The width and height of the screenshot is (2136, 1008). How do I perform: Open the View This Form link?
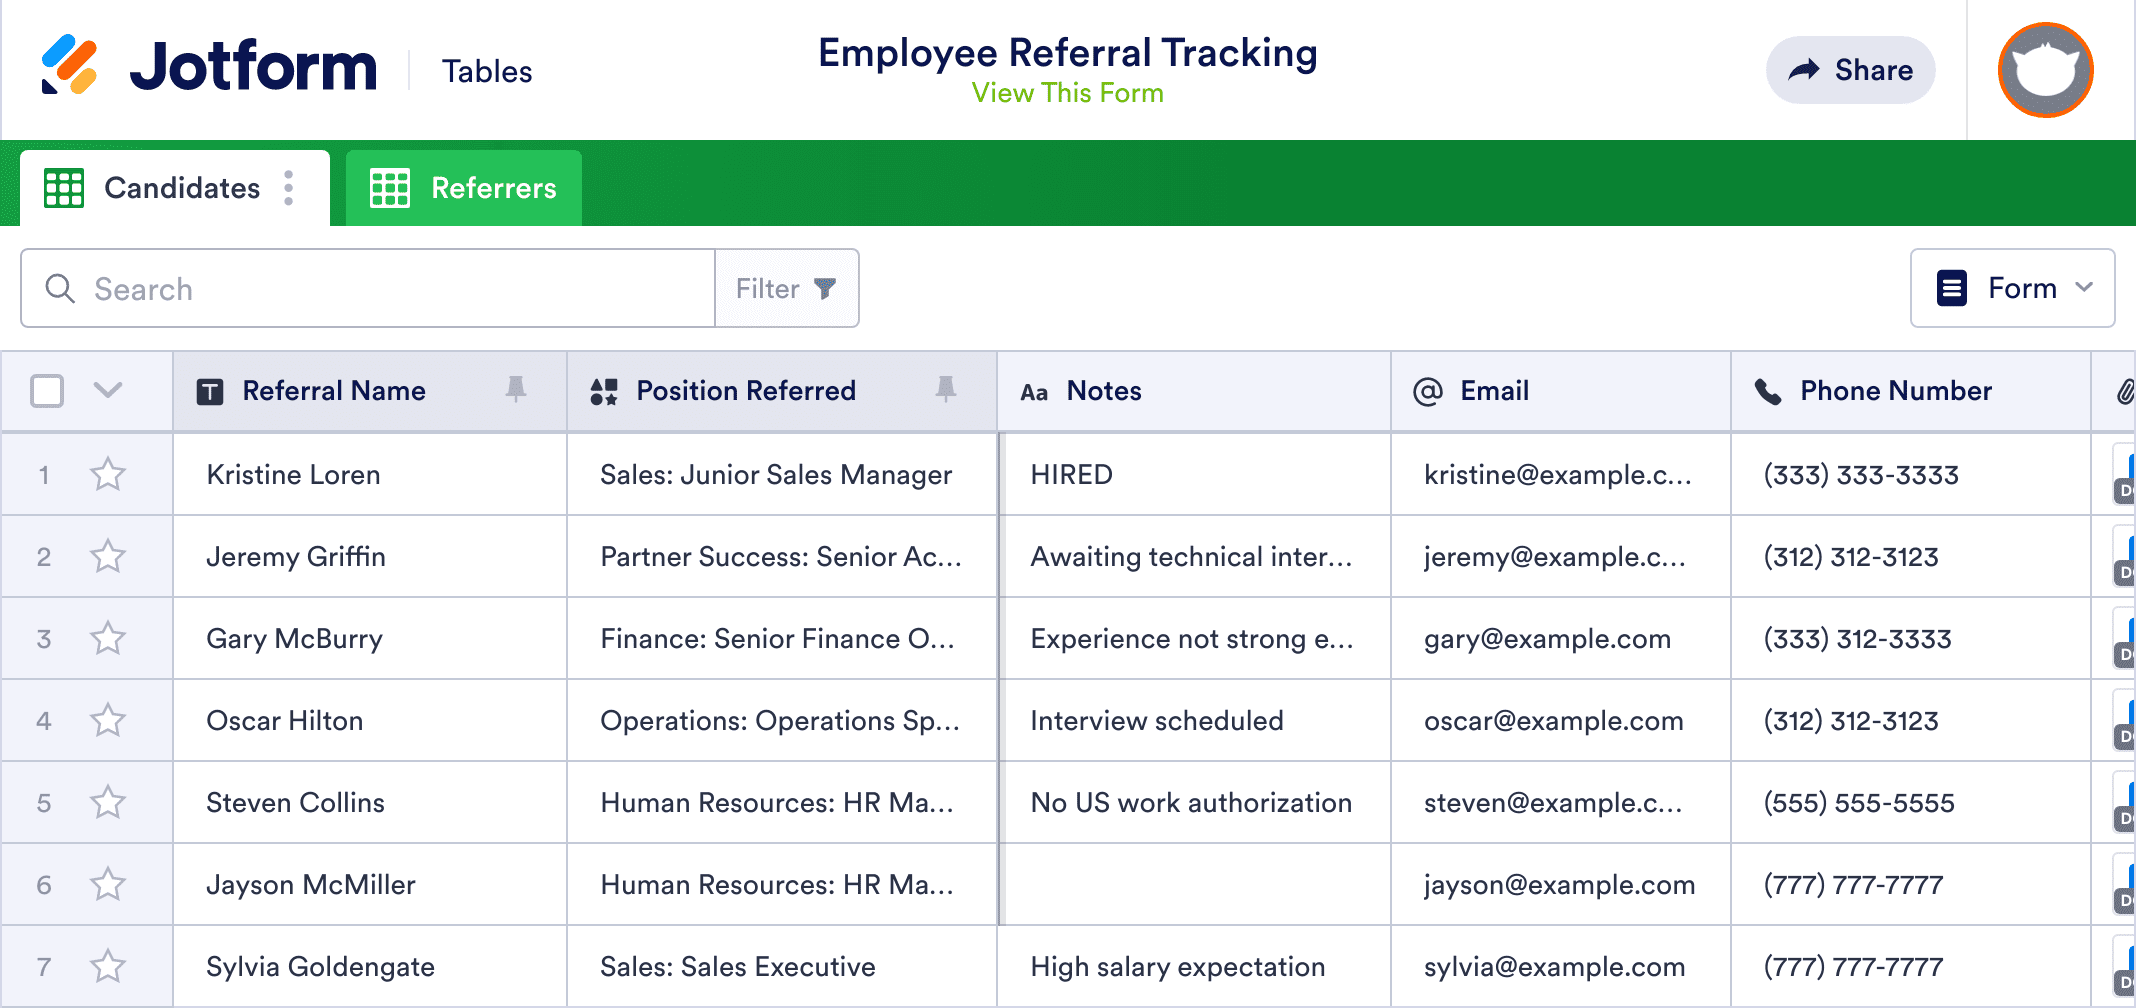(x=1067, y=93)
